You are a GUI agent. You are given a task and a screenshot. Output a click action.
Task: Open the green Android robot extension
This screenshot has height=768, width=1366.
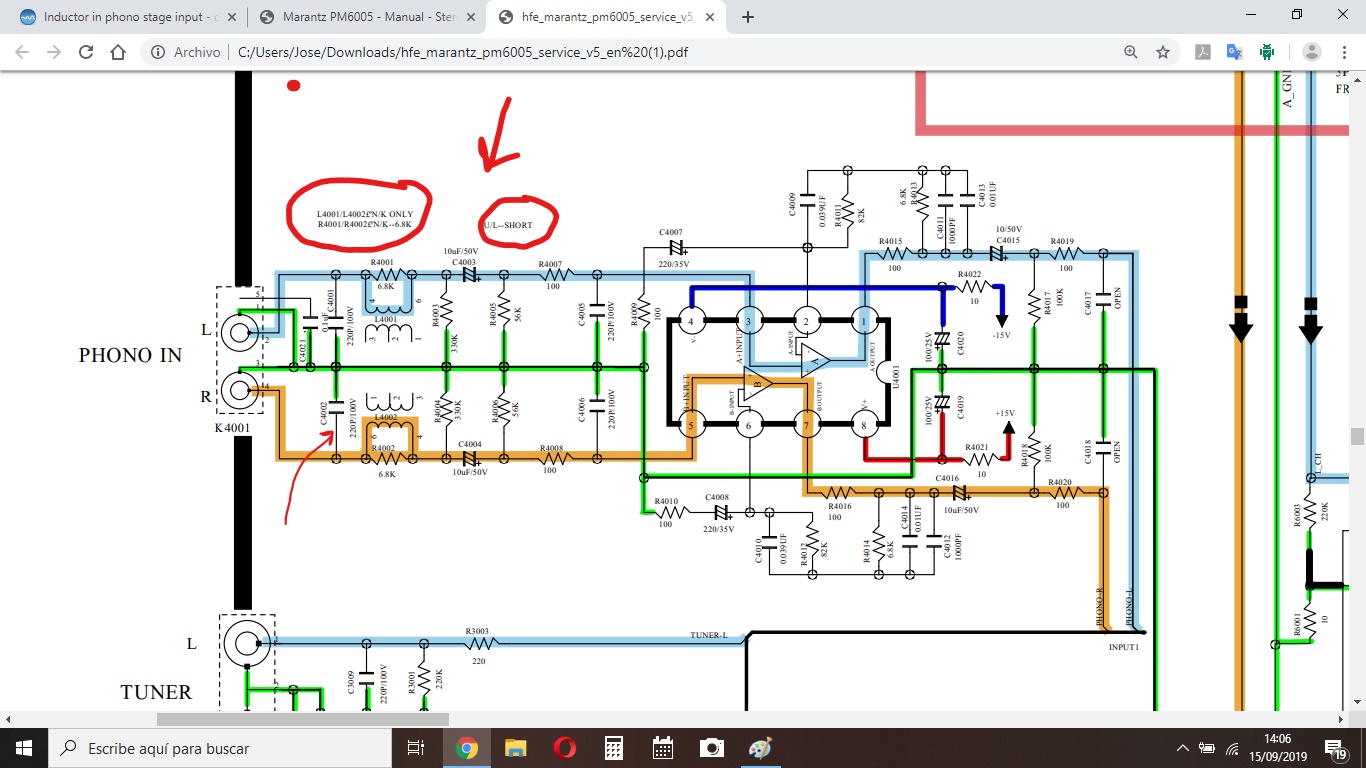1267,52
